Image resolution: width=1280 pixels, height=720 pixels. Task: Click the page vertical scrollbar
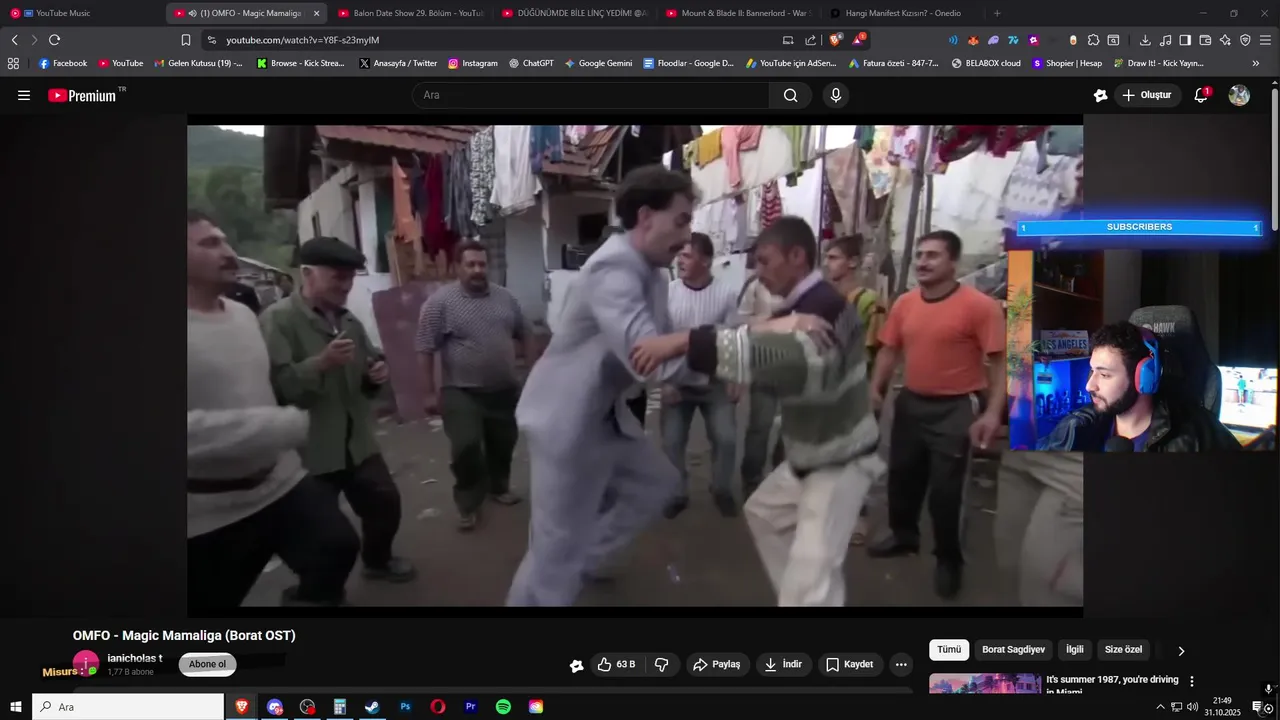(1275, 160)
